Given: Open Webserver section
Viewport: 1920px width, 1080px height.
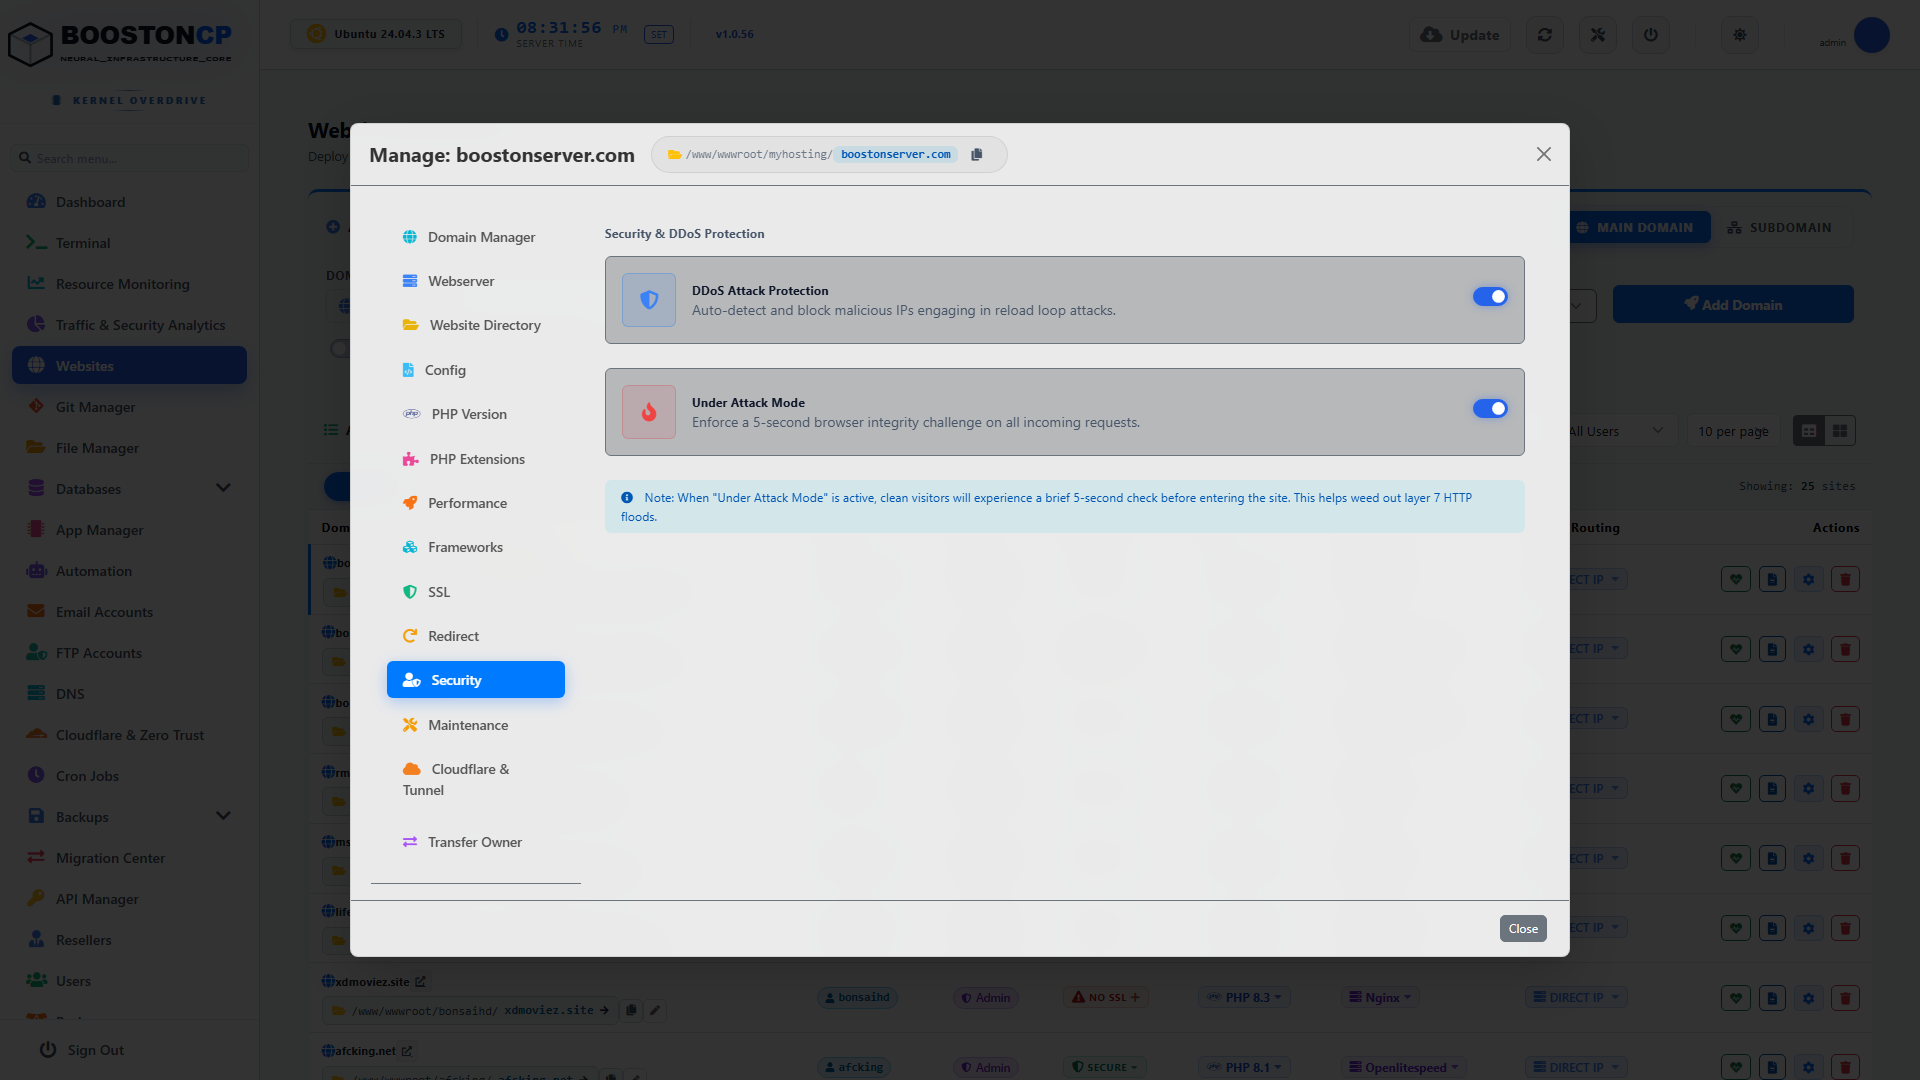Looking at the screenshot, I should pos(476,281).
